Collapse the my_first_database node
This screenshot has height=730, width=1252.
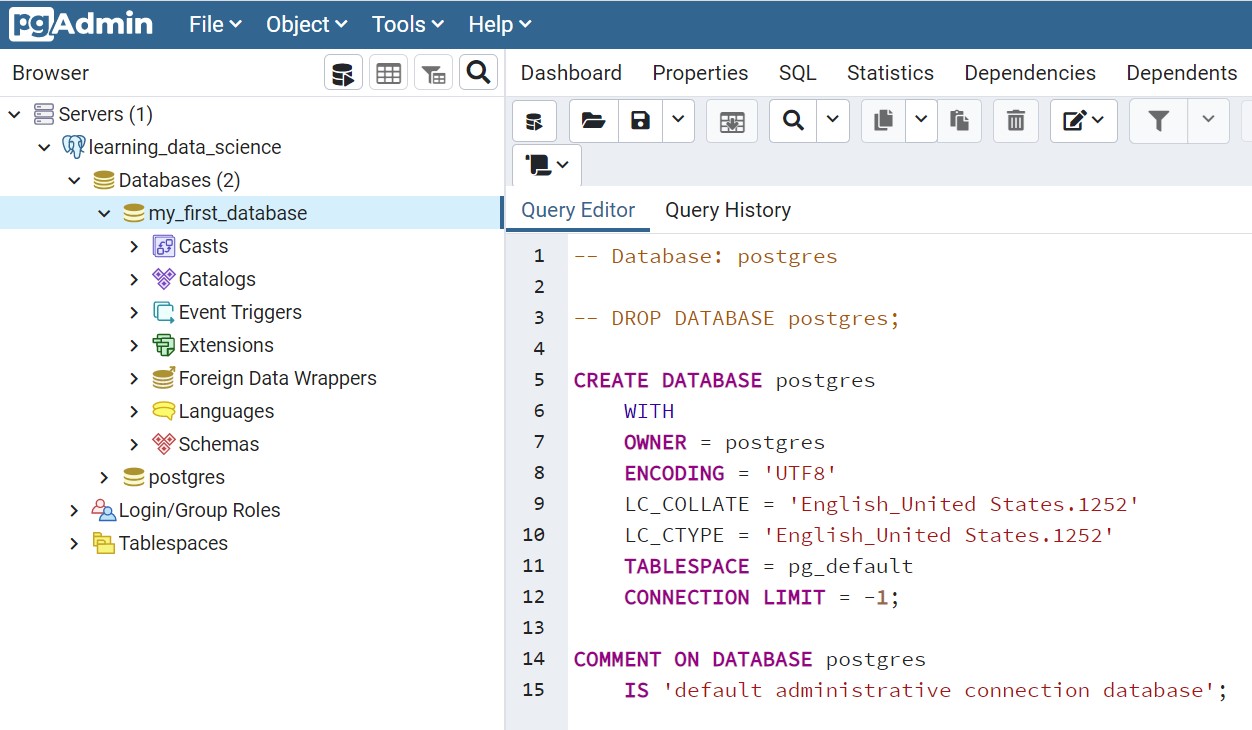[104, 213]
